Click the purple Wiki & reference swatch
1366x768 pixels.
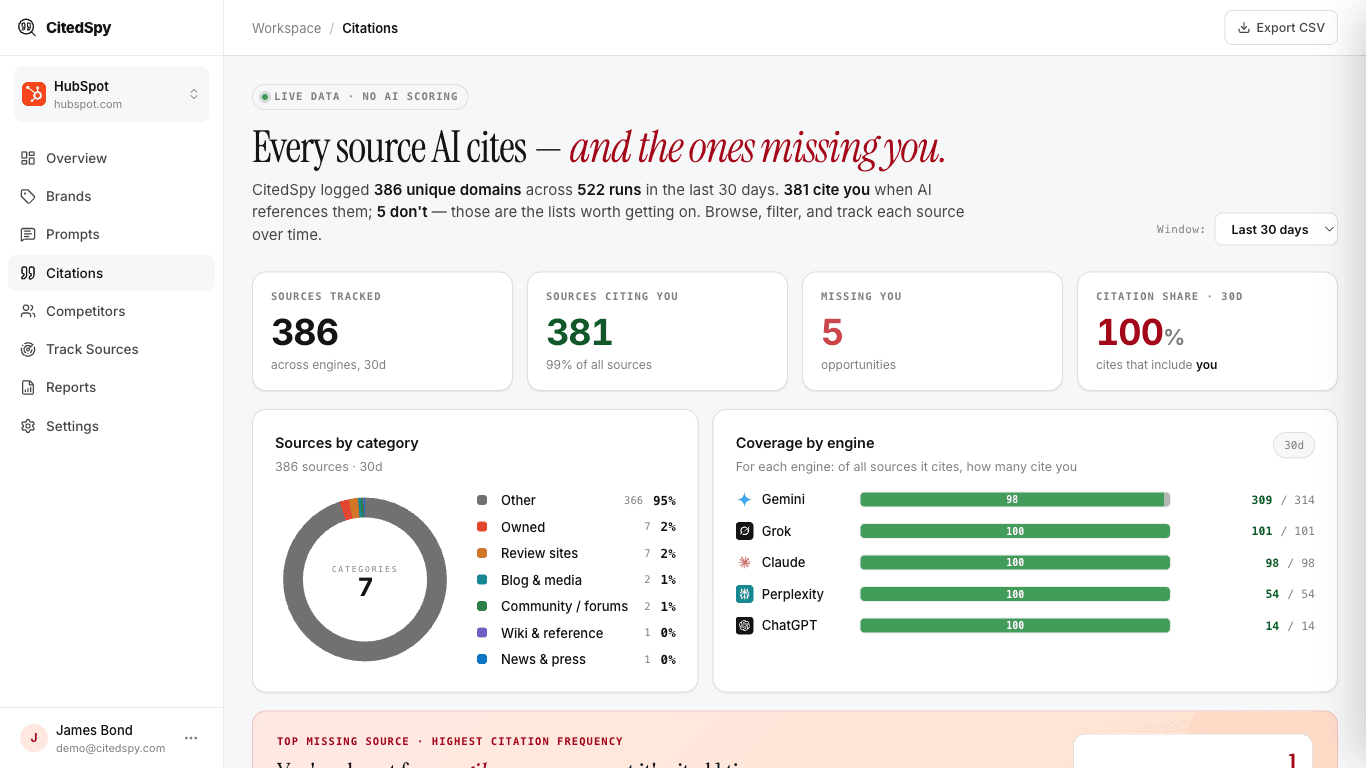pyautogui.click(x=482, y=633)
